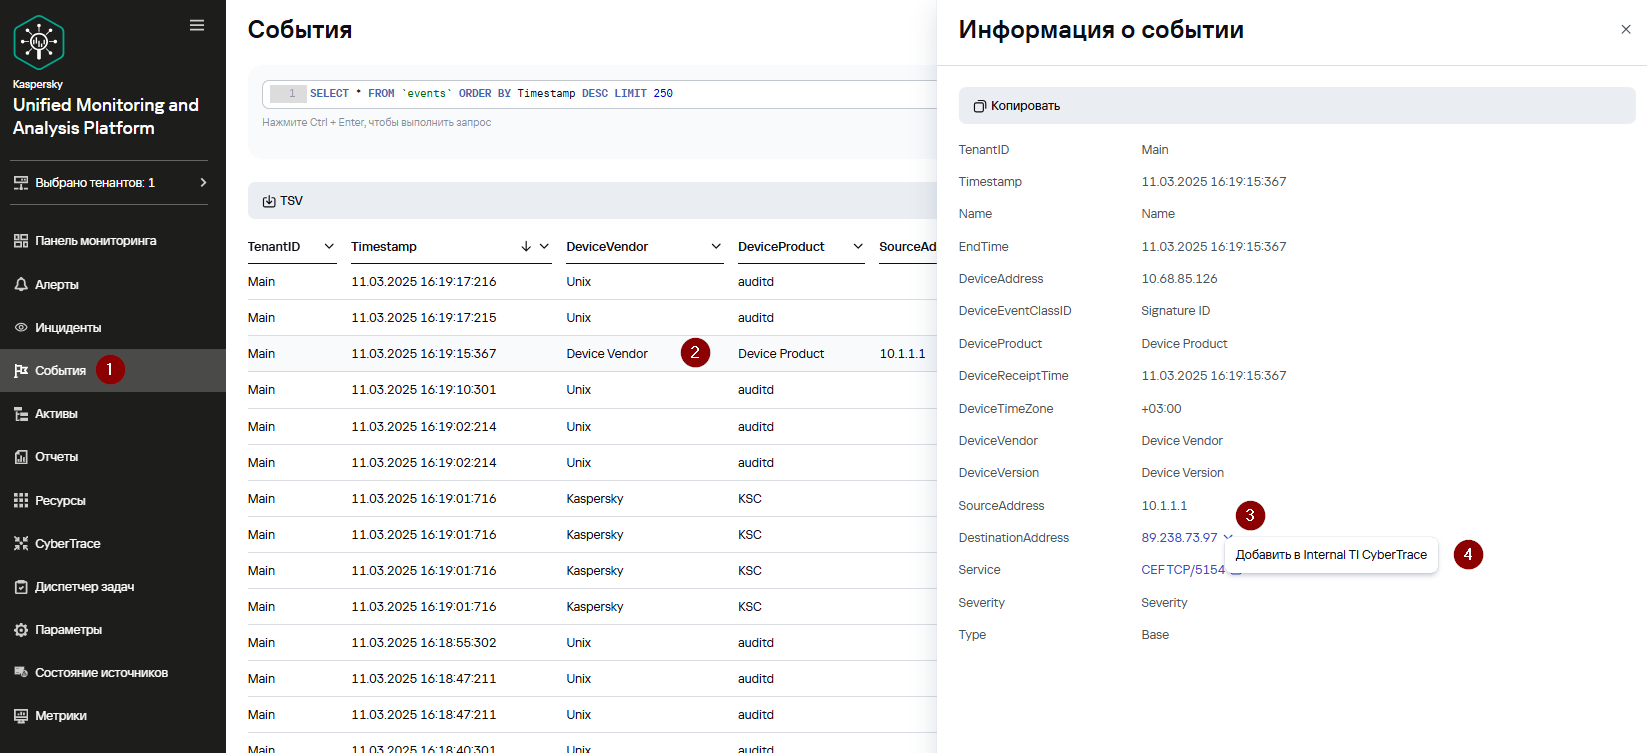1647x753 pixels.
Task: Open Алерты via the bell icon
Action: pyautogui.click(x=21, y=285)
